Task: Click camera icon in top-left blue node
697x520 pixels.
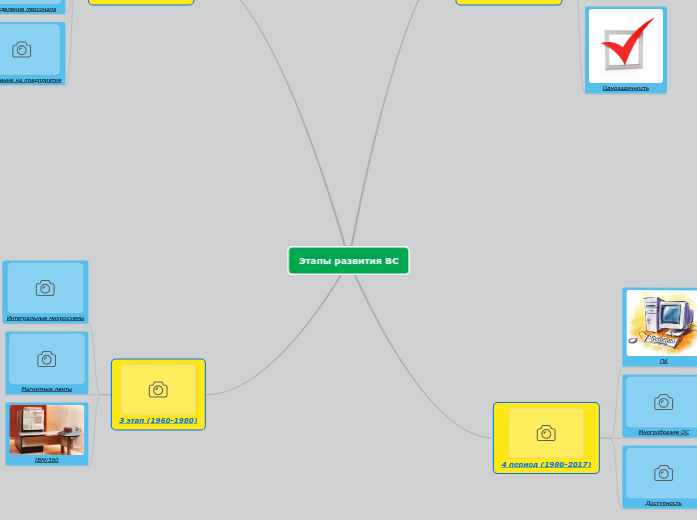Action: pyautogui.click(x=22, y=49)
